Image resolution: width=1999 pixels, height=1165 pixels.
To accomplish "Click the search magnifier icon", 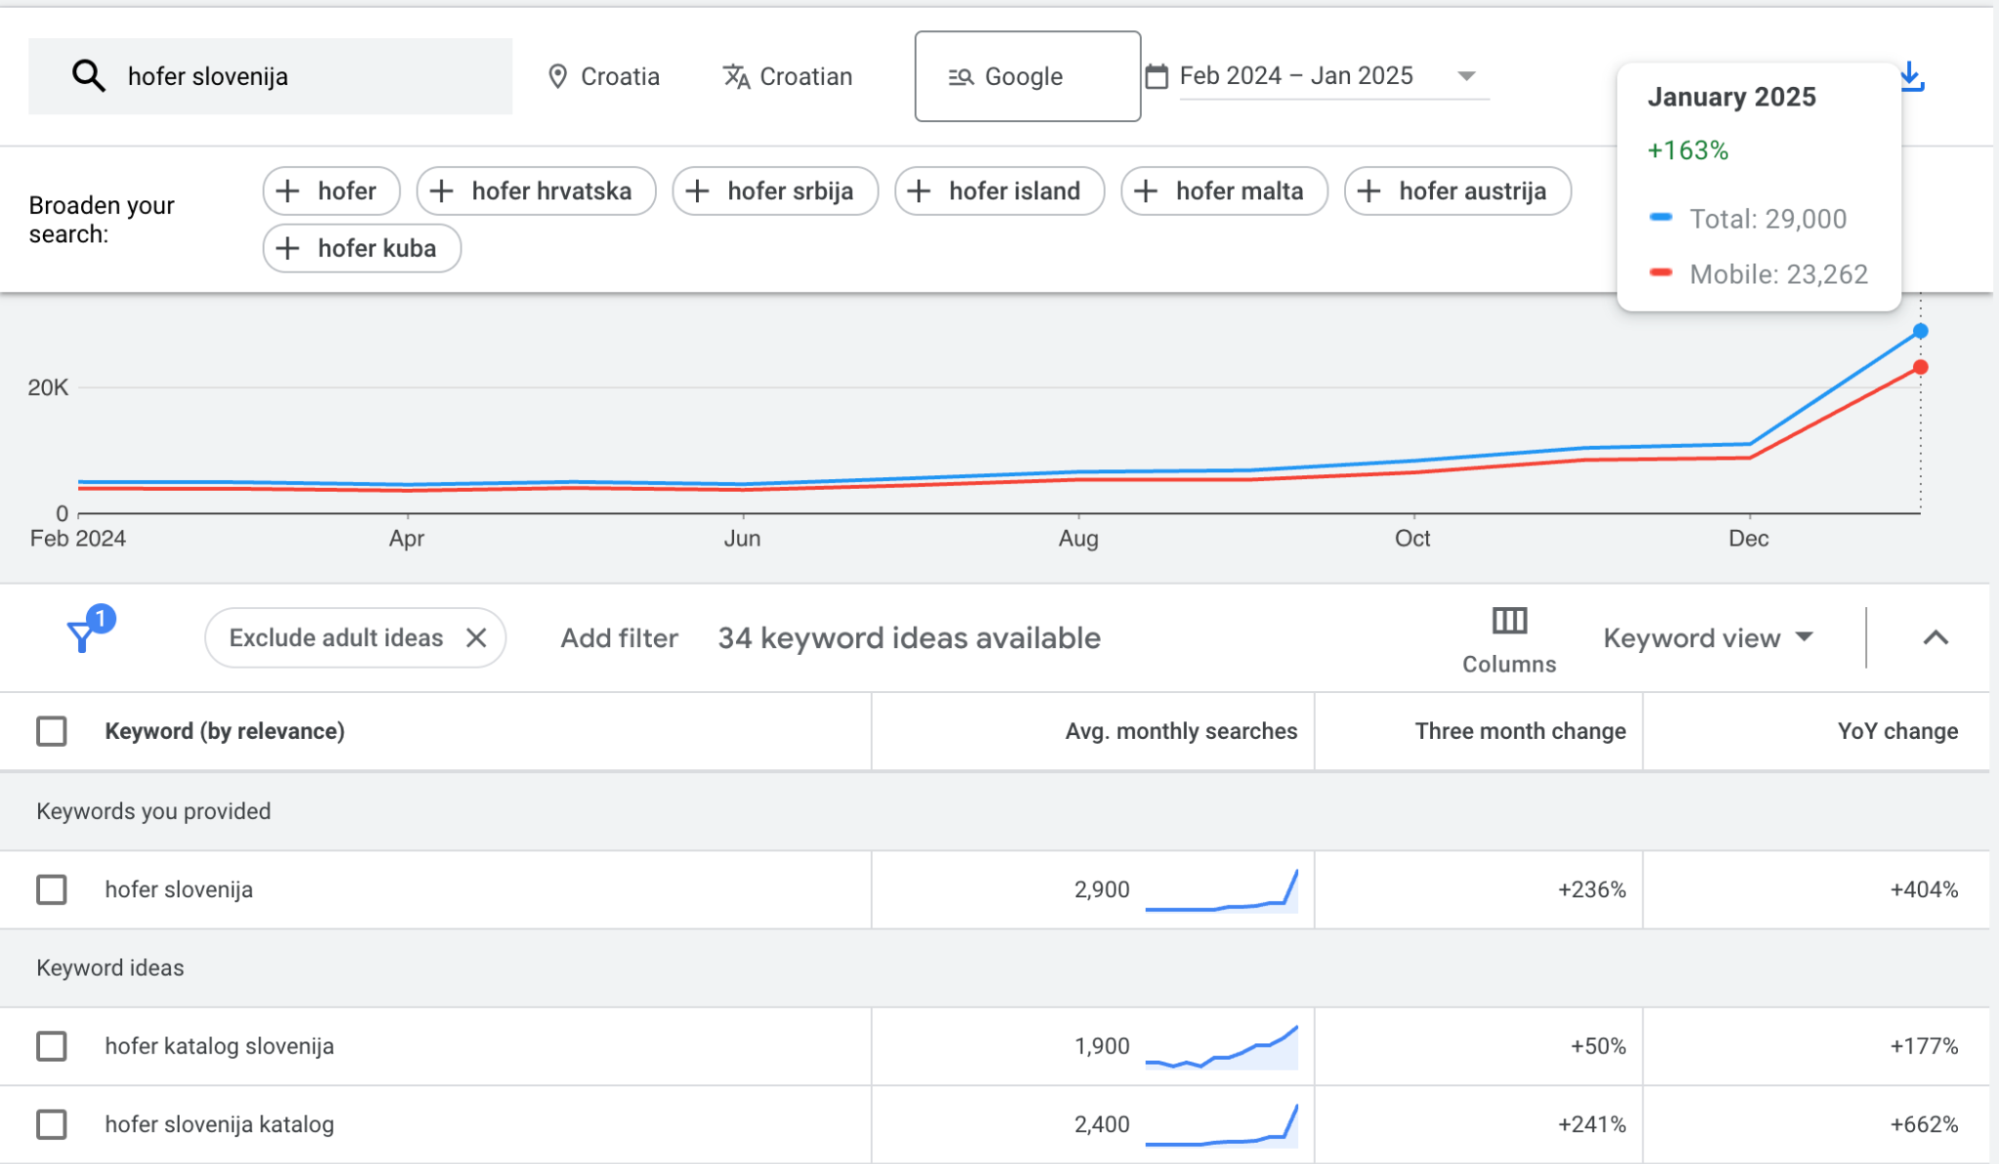I will coord(88,76).
